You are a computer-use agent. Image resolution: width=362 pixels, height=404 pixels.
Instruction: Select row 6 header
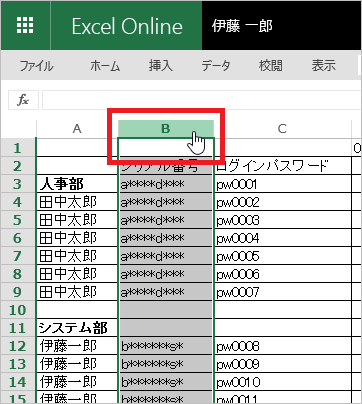coord(18,238)
